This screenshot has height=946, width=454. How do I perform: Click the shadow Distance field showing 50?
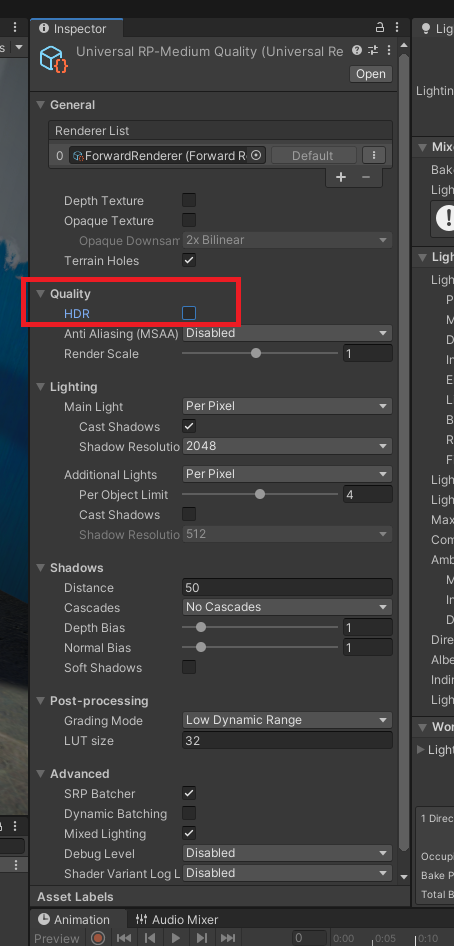coord(287,587)
